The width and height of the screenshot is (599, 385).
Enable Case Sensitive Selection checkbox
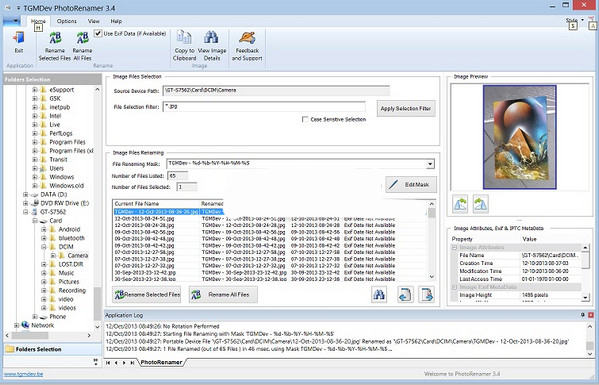(x=305, y=120)
